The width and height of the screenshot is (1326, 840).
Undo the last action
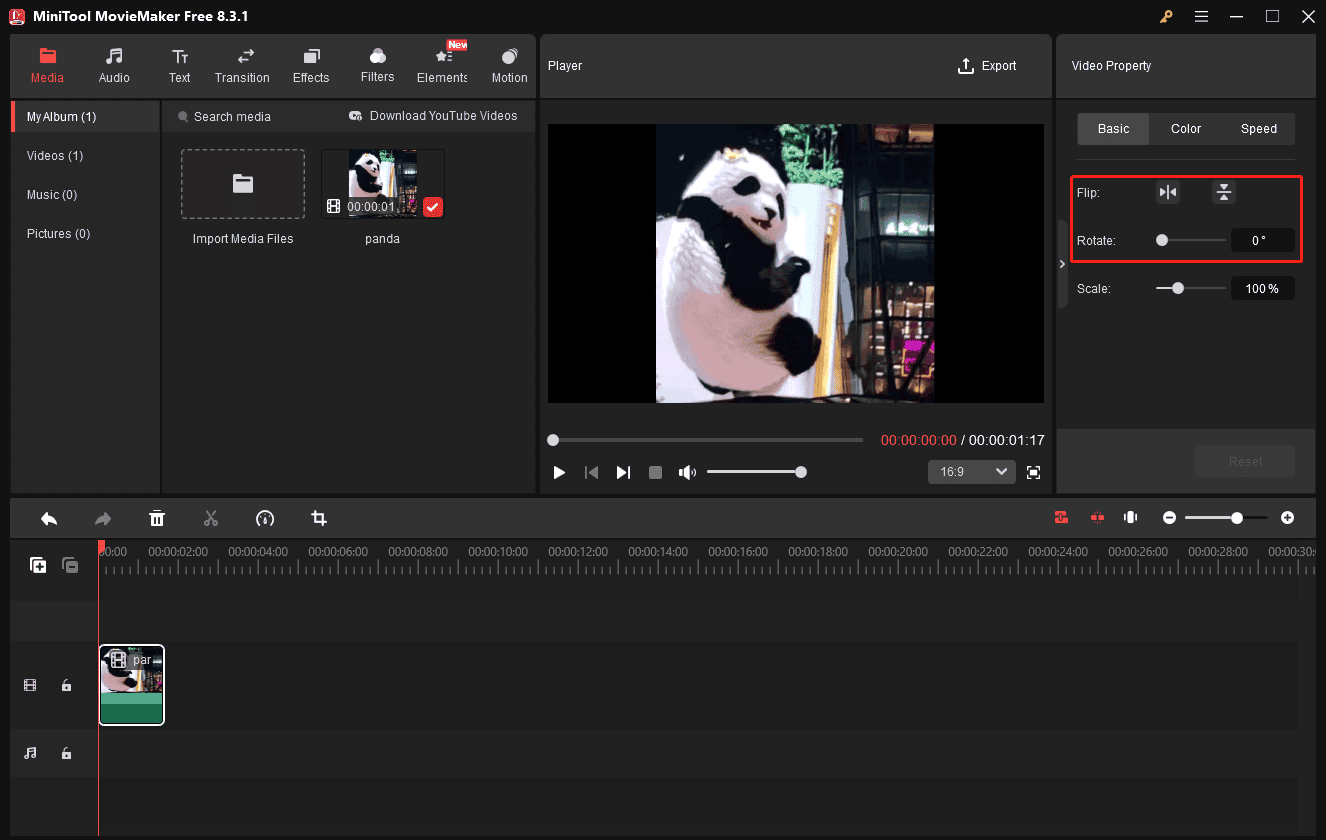point(49,518)
